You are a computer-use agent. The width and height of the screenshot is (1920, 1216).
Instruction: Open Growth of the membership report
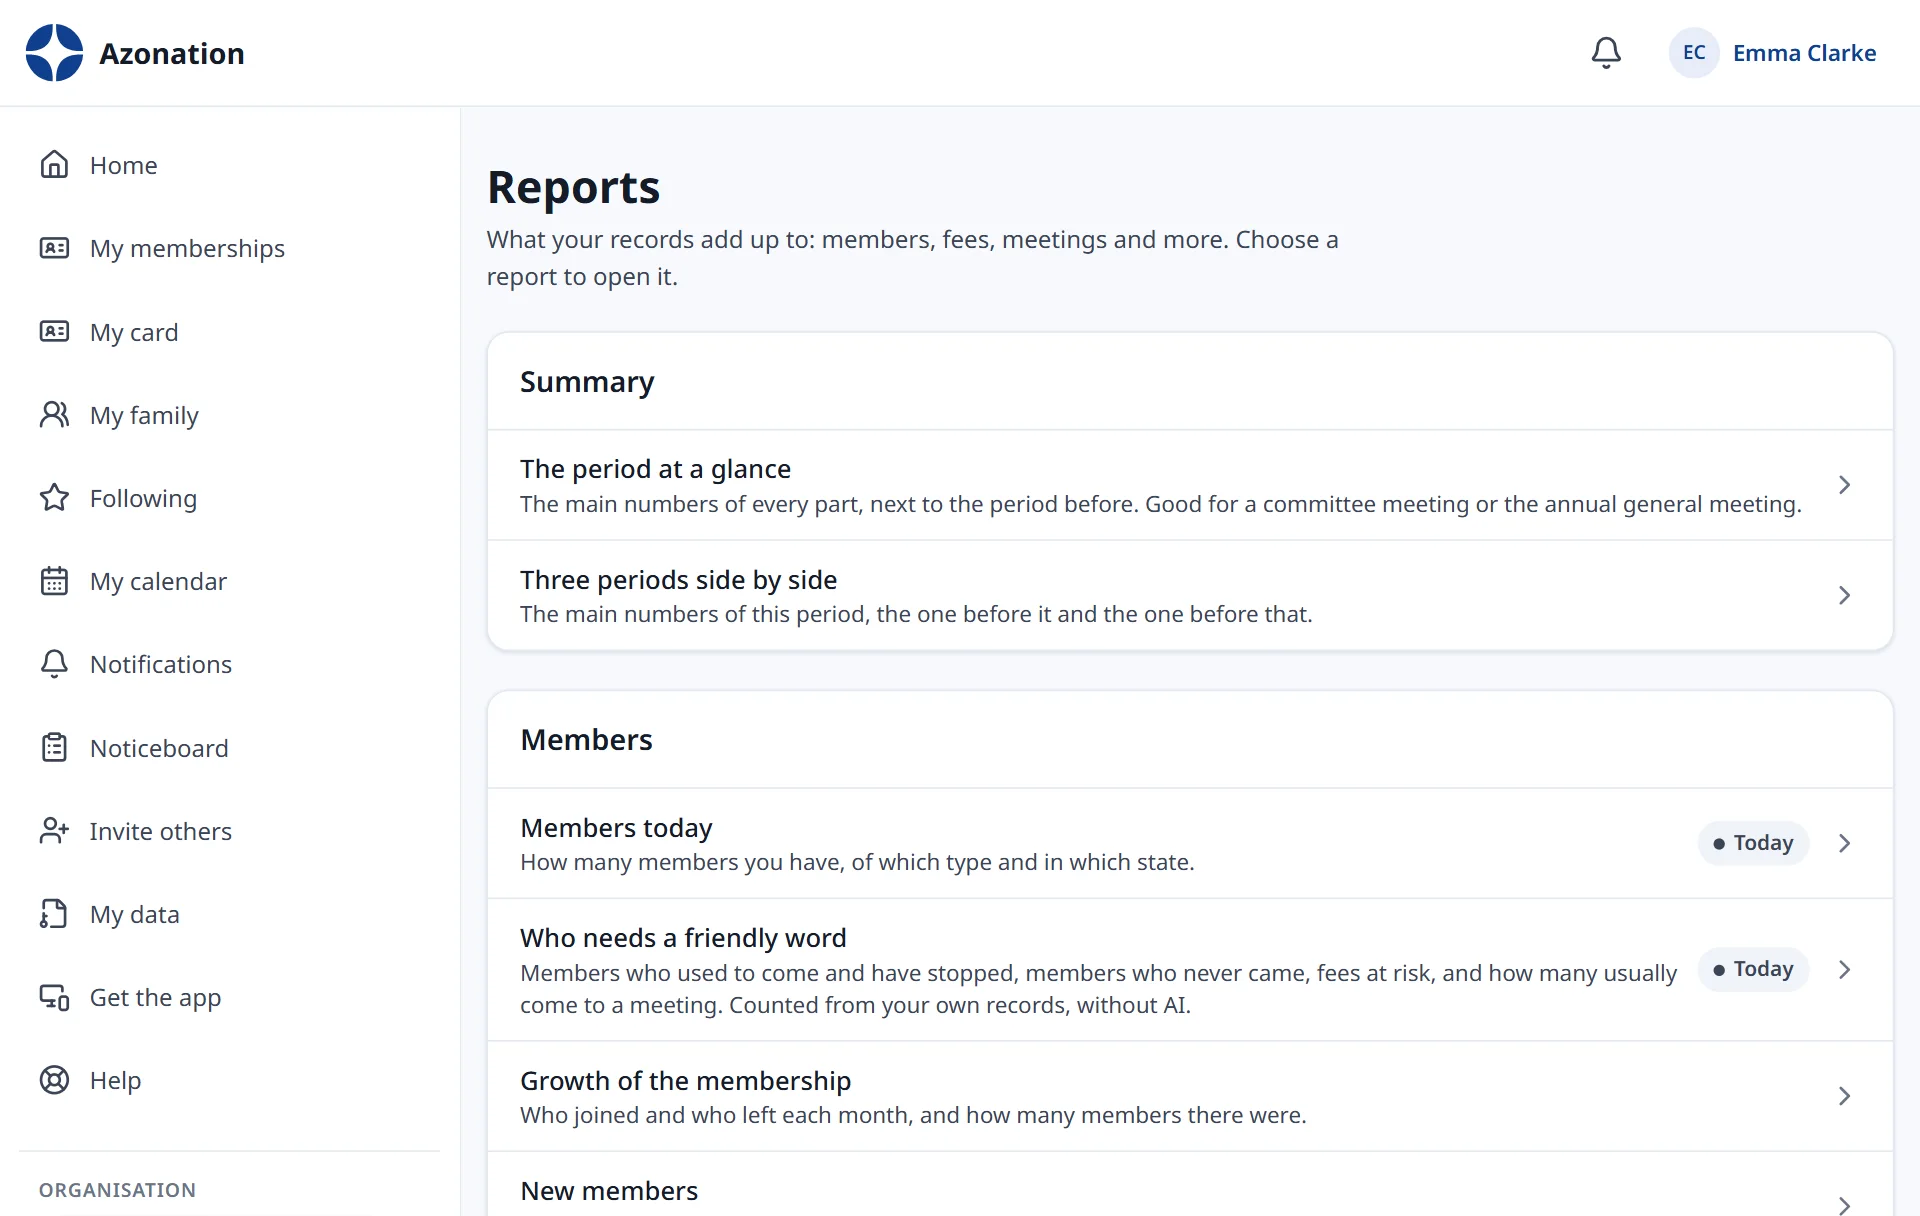1190,1096
